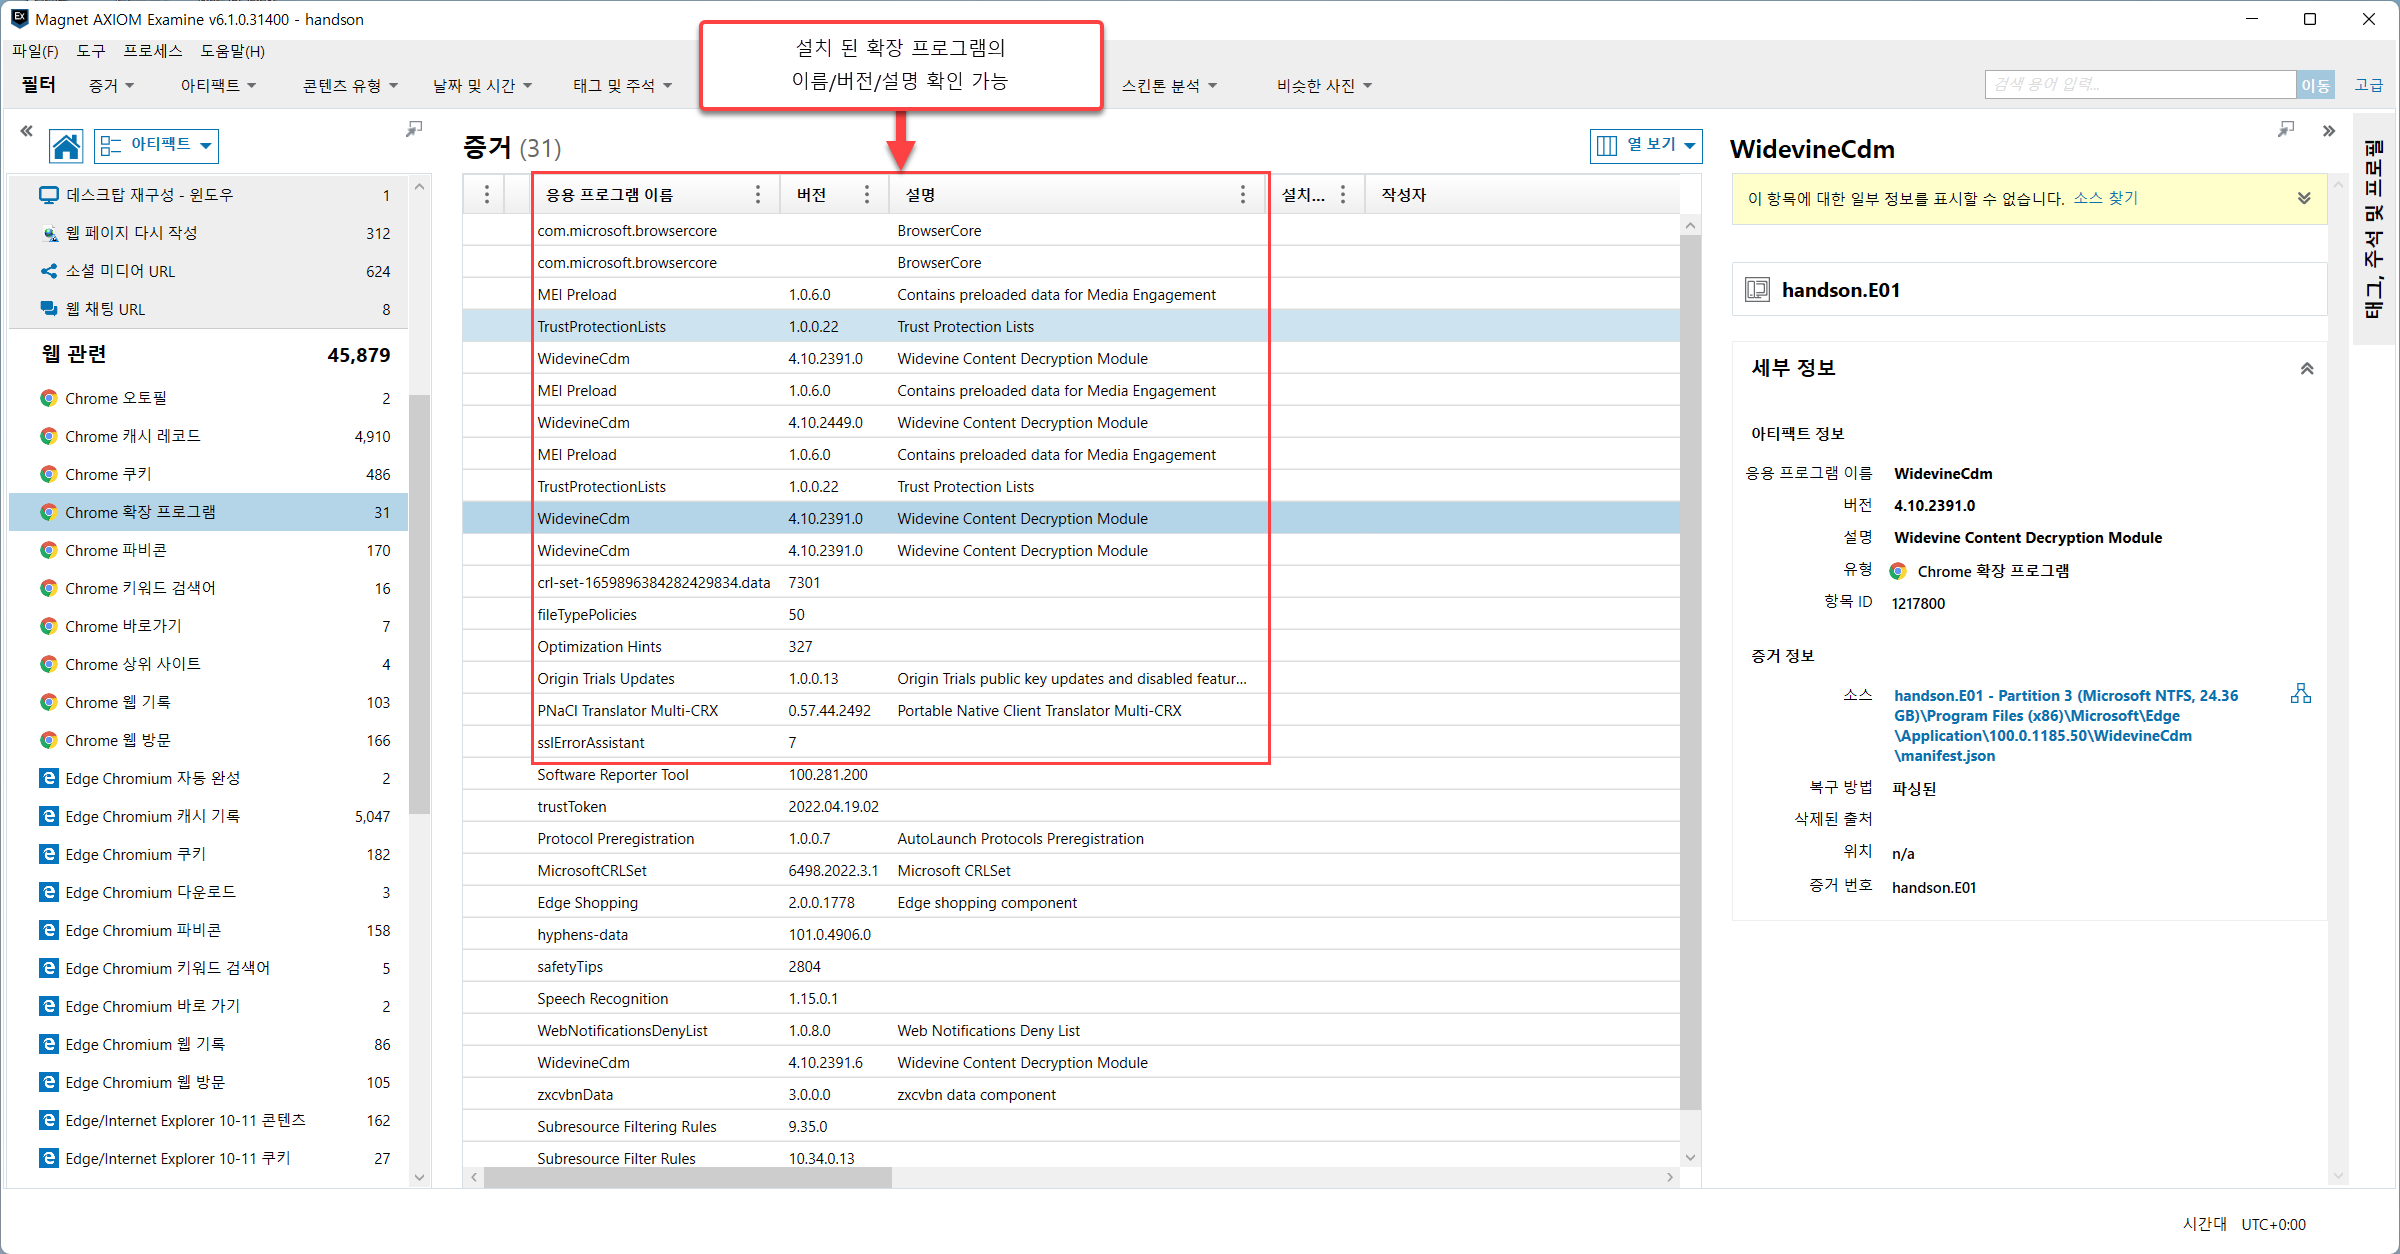Open the 콘텐츠 유형 filter dropdown
This screenshot has width=2400, height=1254.
pyautogui.click(x=350, y=86)
